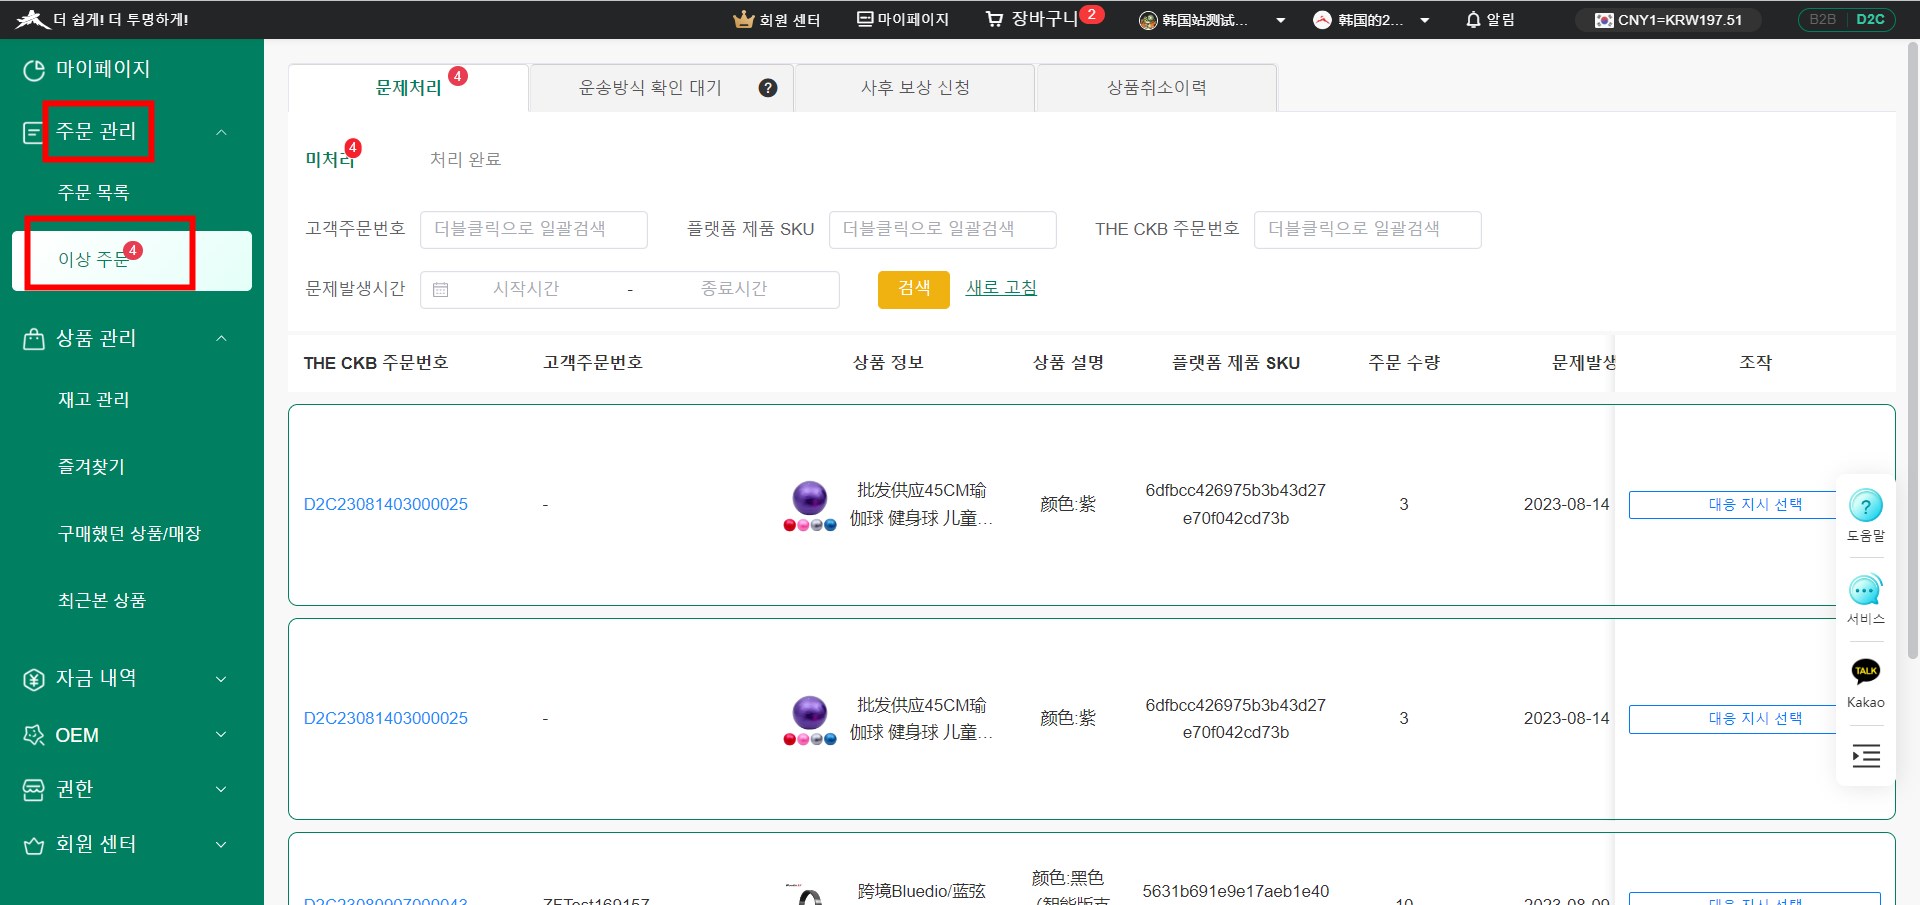Click the 회원 센터 crown icon in sidebar
This screenshot has height=905, width=1920.
tap(34, 846)
